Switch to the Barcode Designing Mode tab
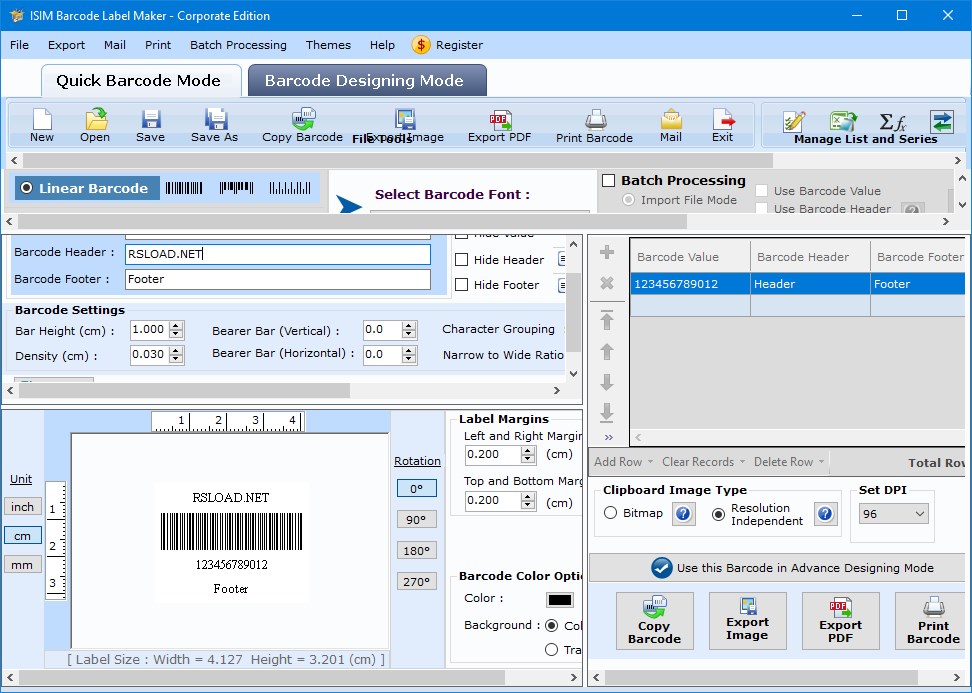Viewport: 972px width, 693px height. click(x=364, y=81)
